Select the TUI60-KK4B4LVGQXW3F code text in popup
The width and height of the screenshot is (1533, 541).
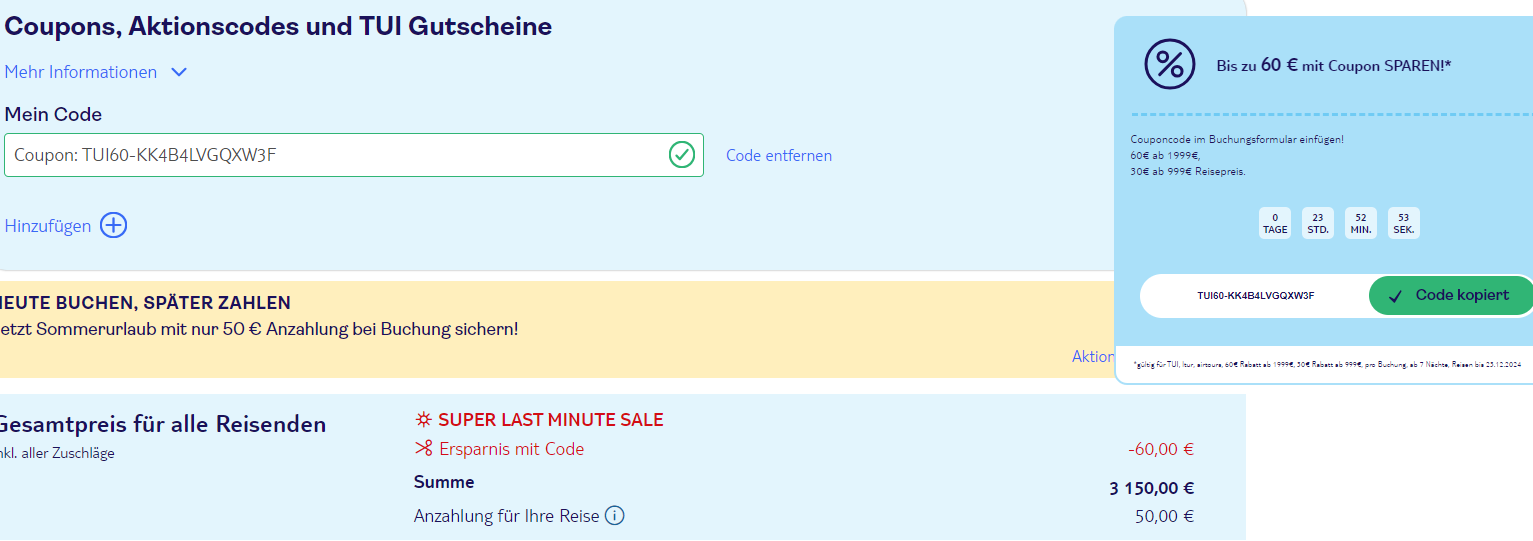click(x=1256, y=296)
